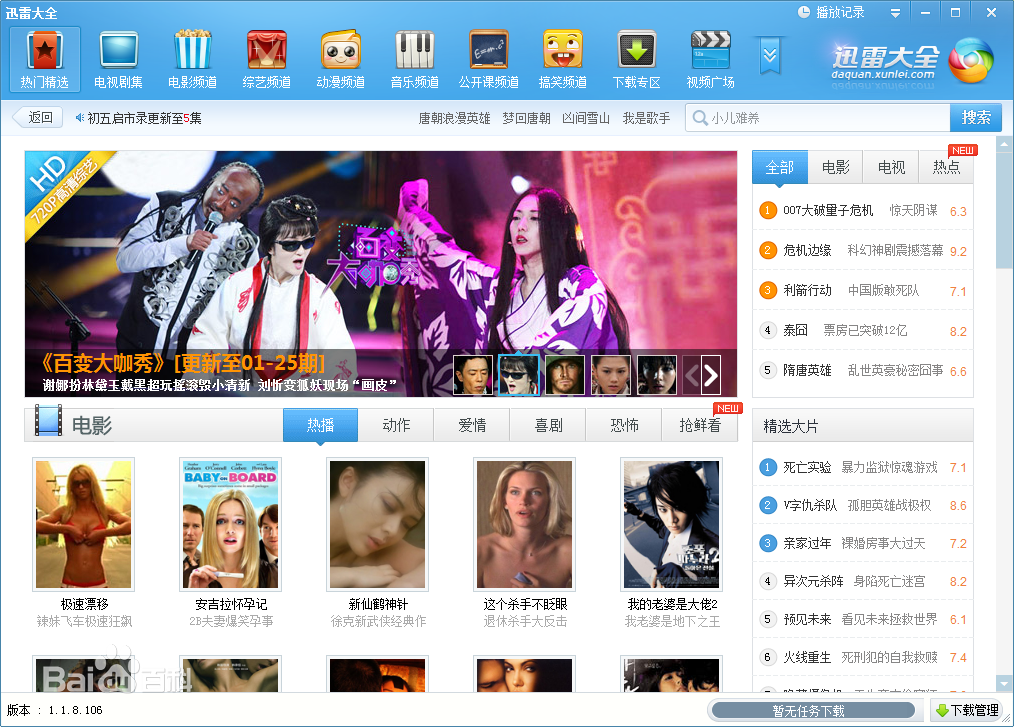Click the 下载管理 download manager button
The height and width of the screenshot is (727, 1014).
point(967,710)
